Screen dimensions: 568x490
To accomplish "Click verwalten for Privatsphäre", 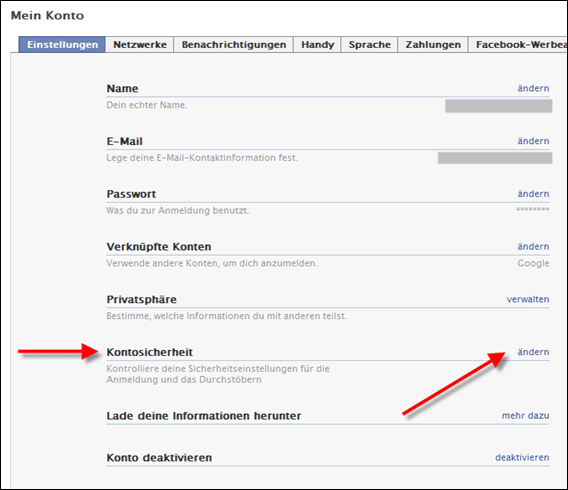I will click(528, 300).
